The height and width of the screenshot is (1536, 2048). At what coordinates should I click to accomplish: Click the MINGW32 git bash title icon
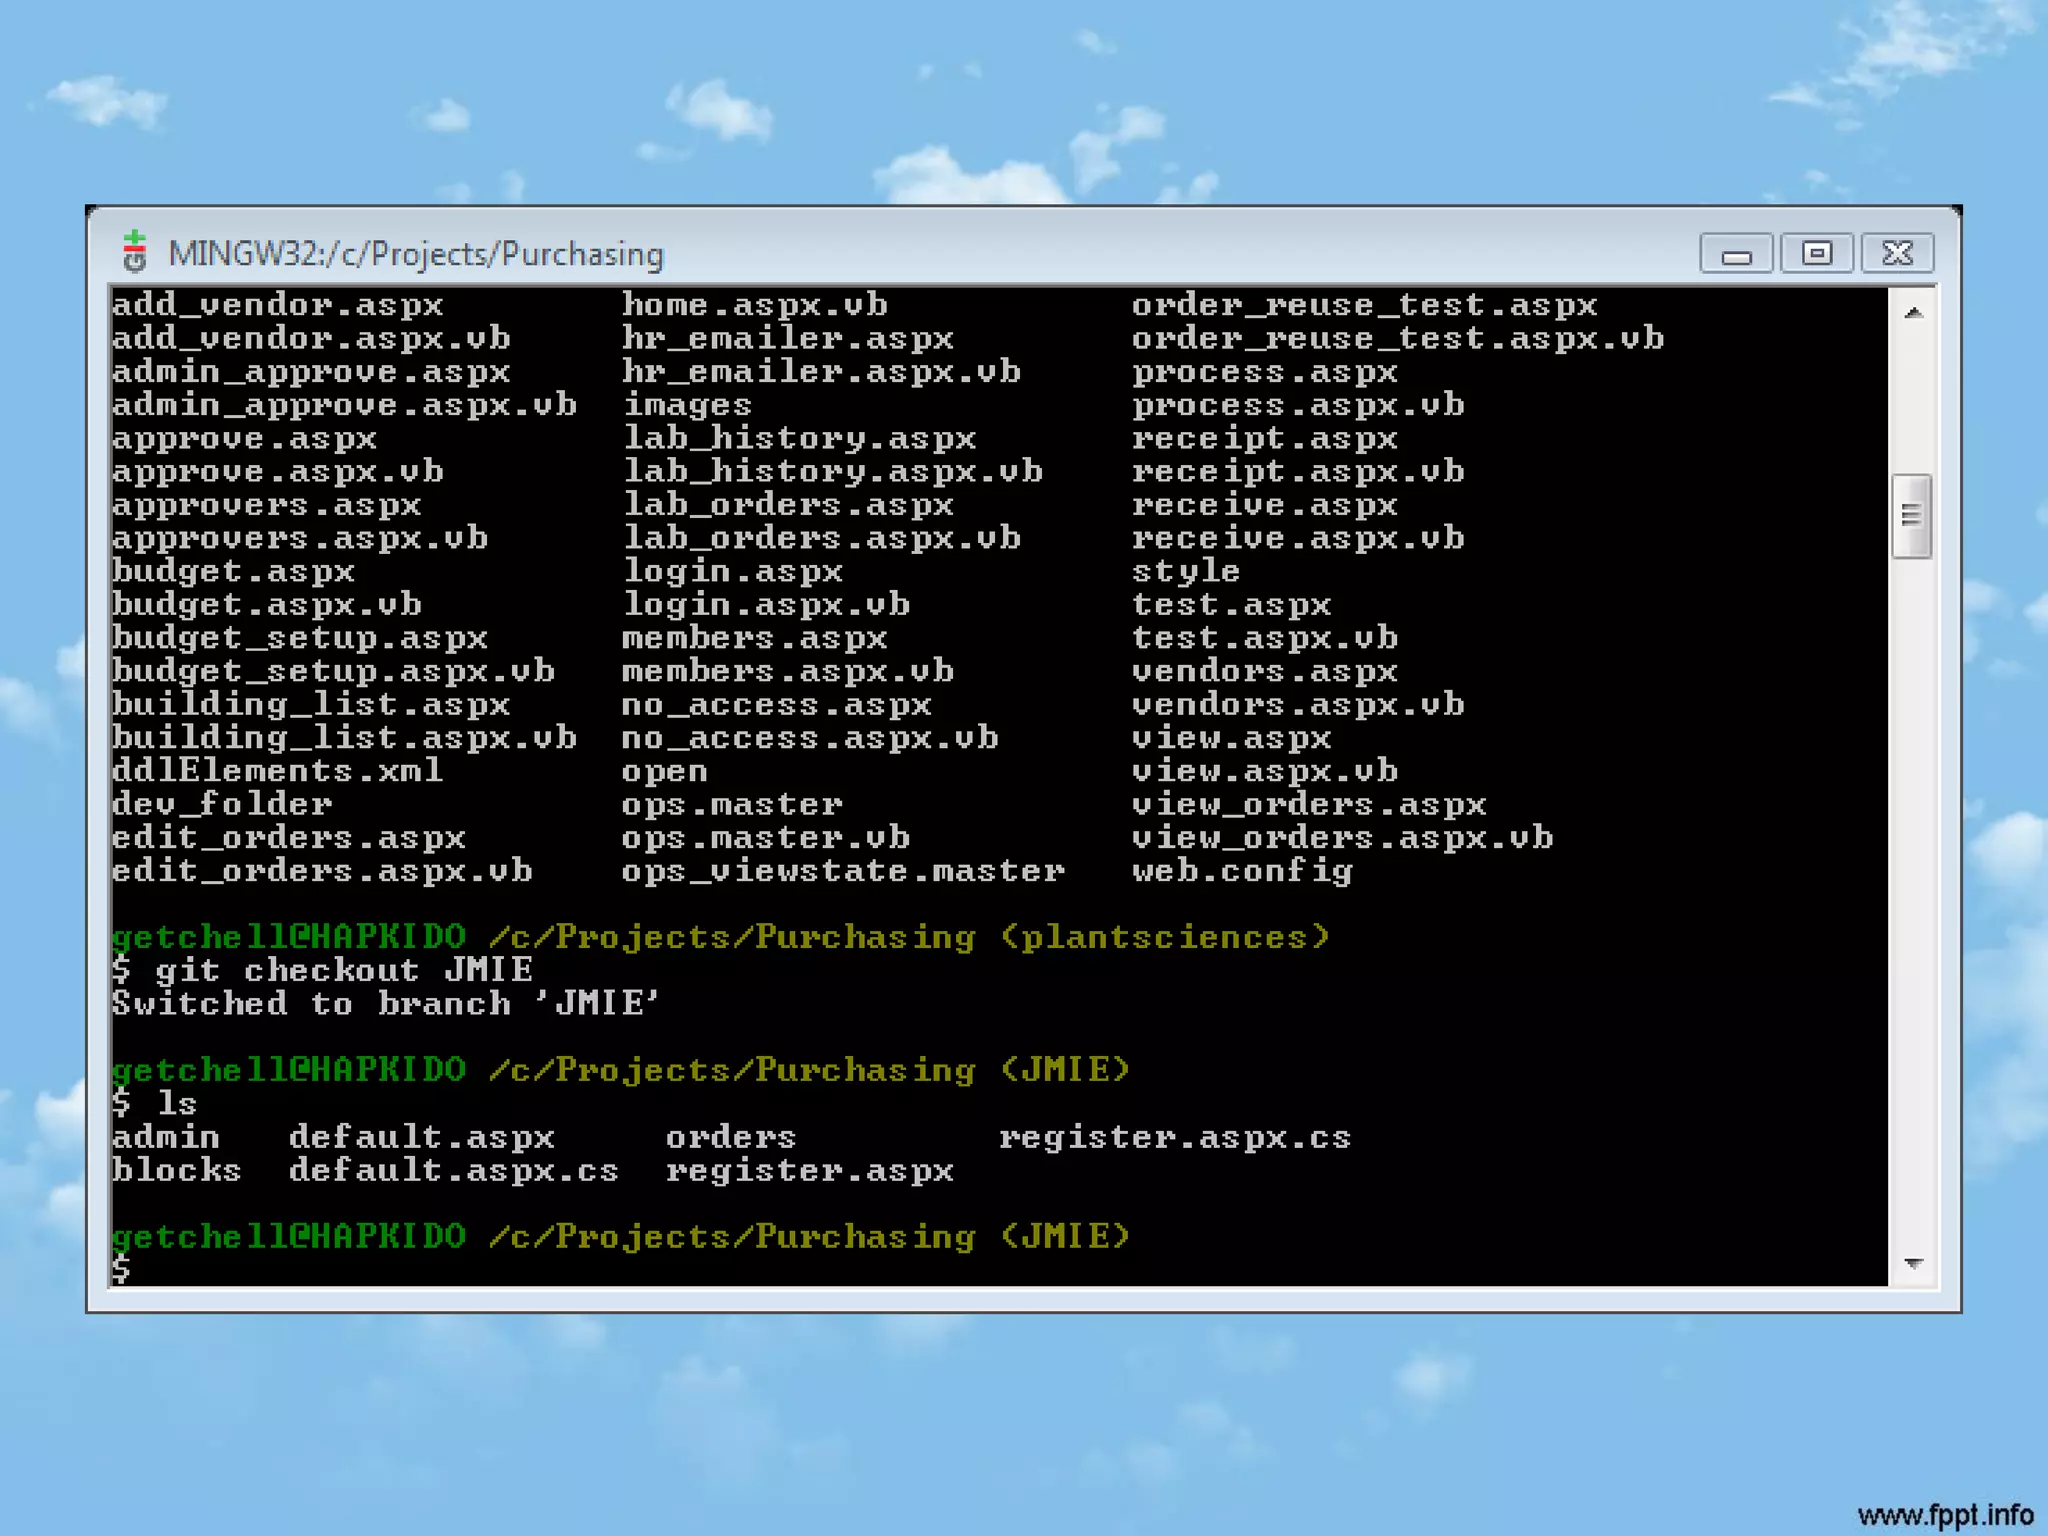(x=135, y=252)
